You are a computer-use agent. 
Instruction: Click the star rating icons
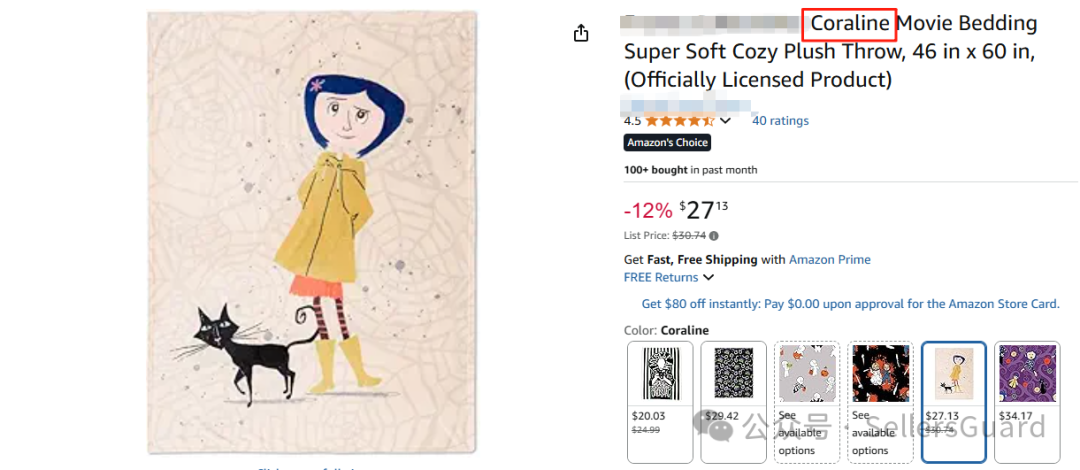point(680,121)
